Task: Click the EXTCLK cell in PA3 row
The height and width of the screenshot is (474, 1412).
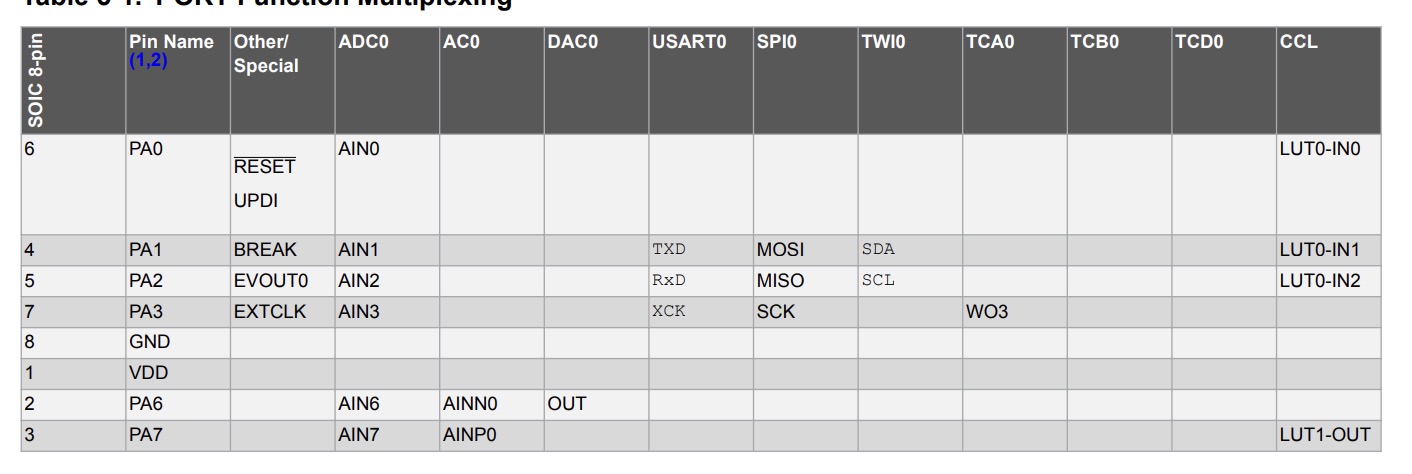Action: 270,311
